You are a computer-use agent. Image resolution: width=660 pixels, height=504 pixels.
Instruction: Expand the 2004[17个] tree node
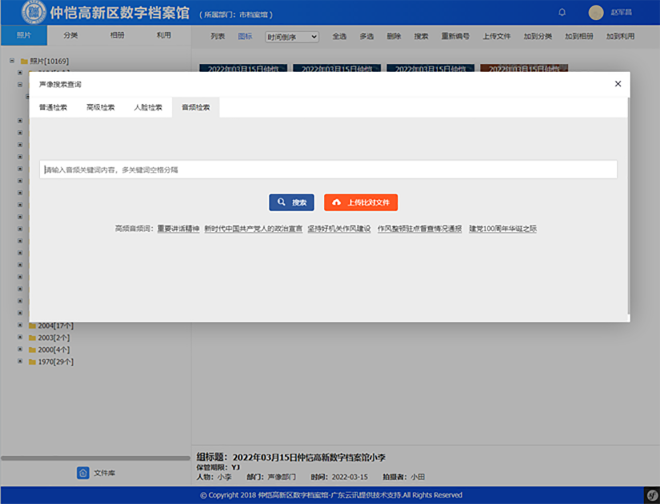19,326
